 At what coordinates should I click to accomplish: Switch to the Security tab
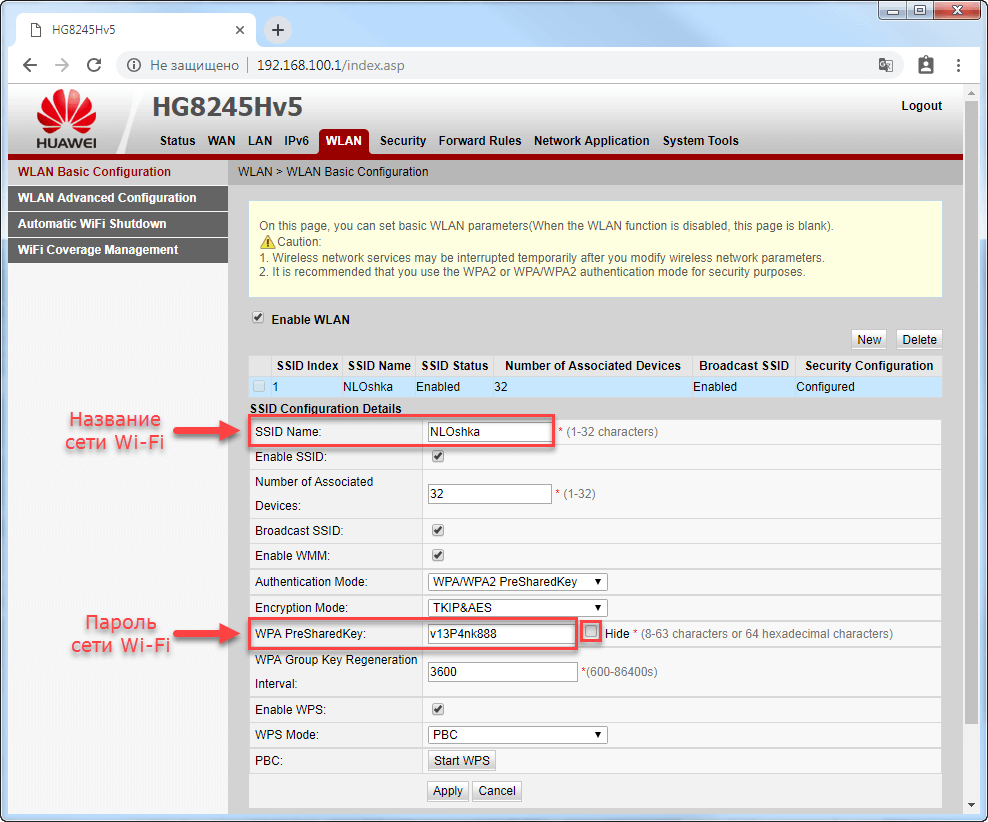403,141
